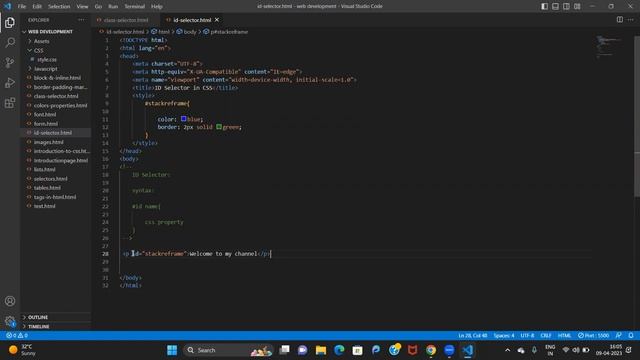Expand the OUTLINE section
This screenshot has width=640, height=360.
pos(38,317)
